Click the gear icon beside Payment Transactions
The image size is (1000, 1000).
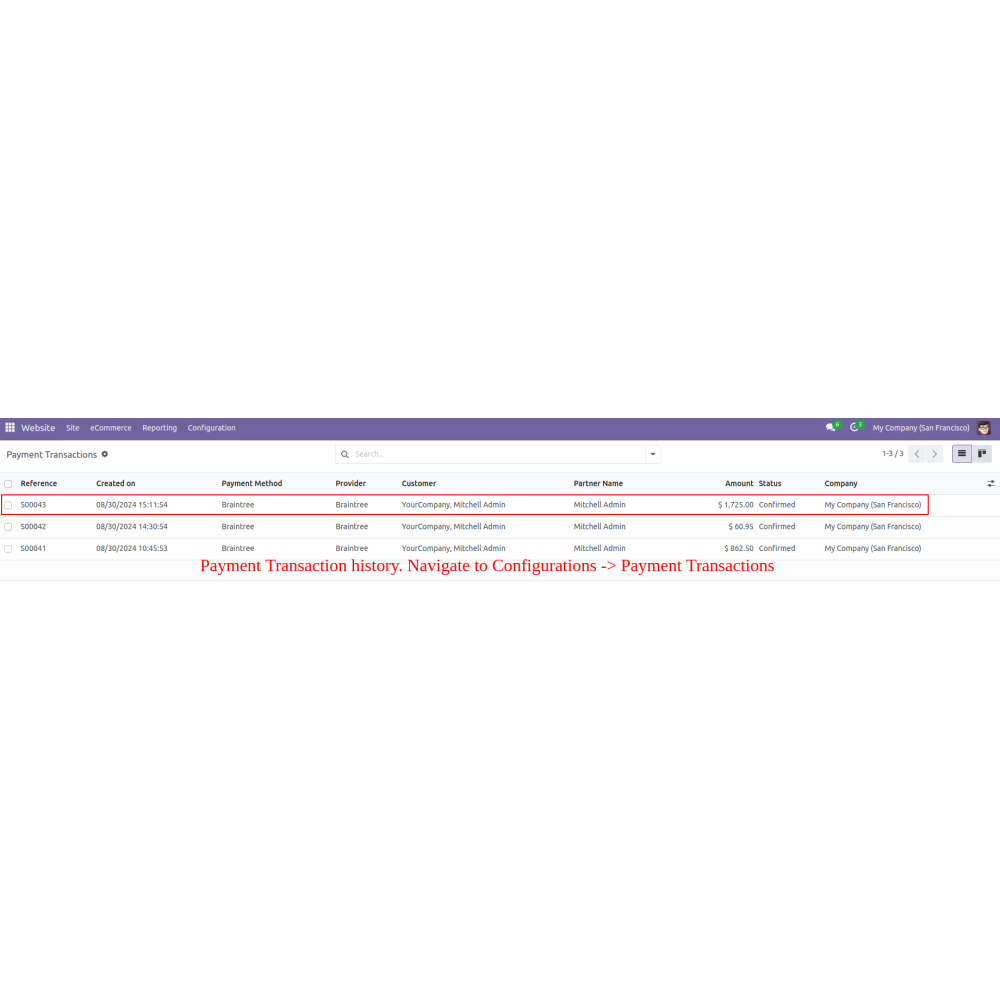[x=105, y=454]
